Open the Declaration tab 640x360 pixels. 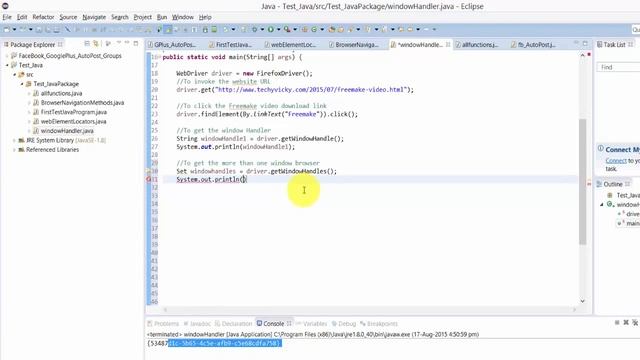point(233,323)
